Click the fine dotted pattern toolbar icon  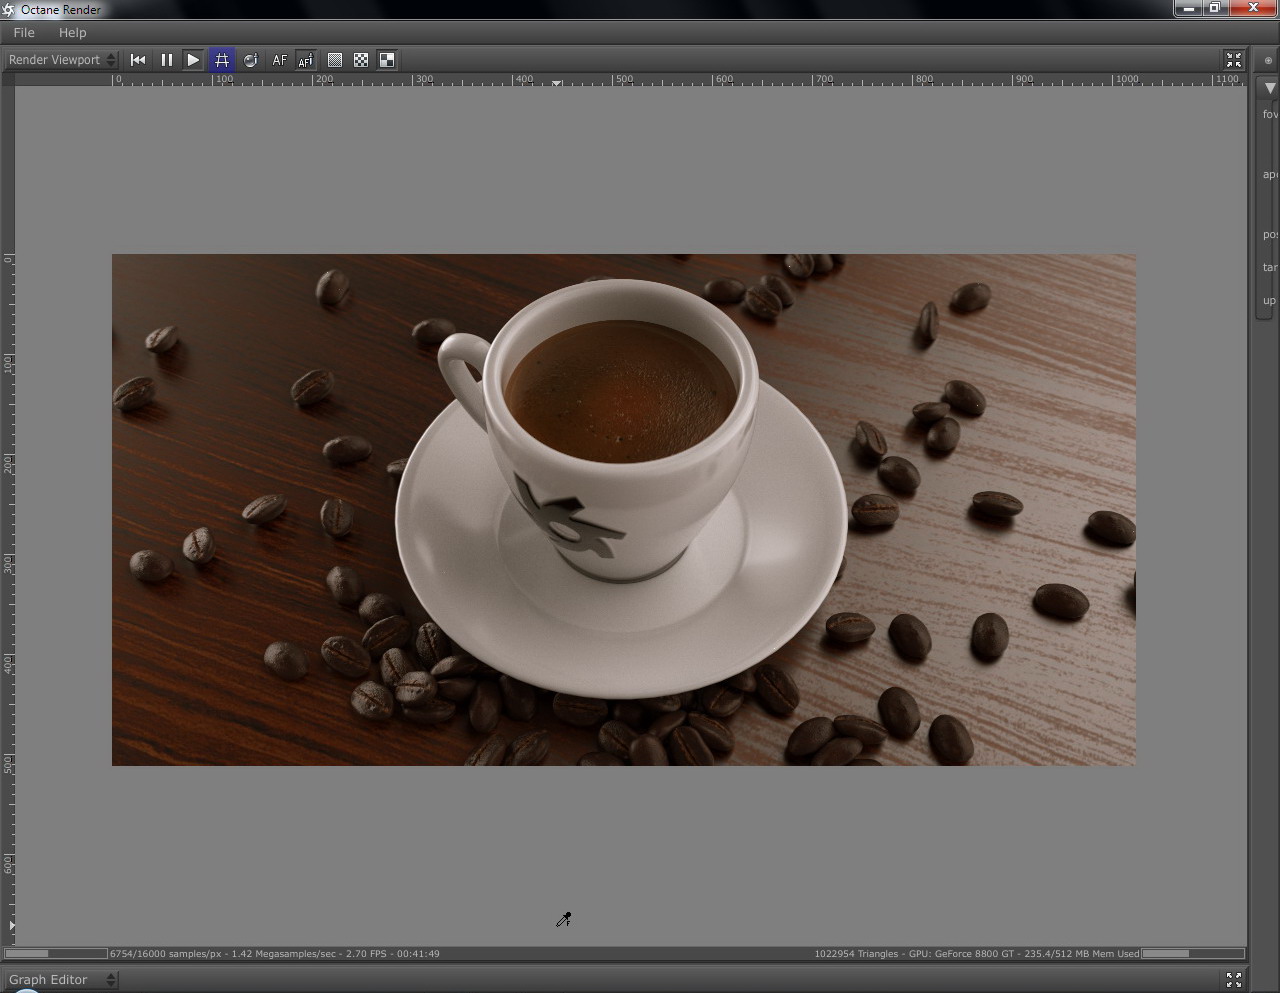click(x=335, y=60)
